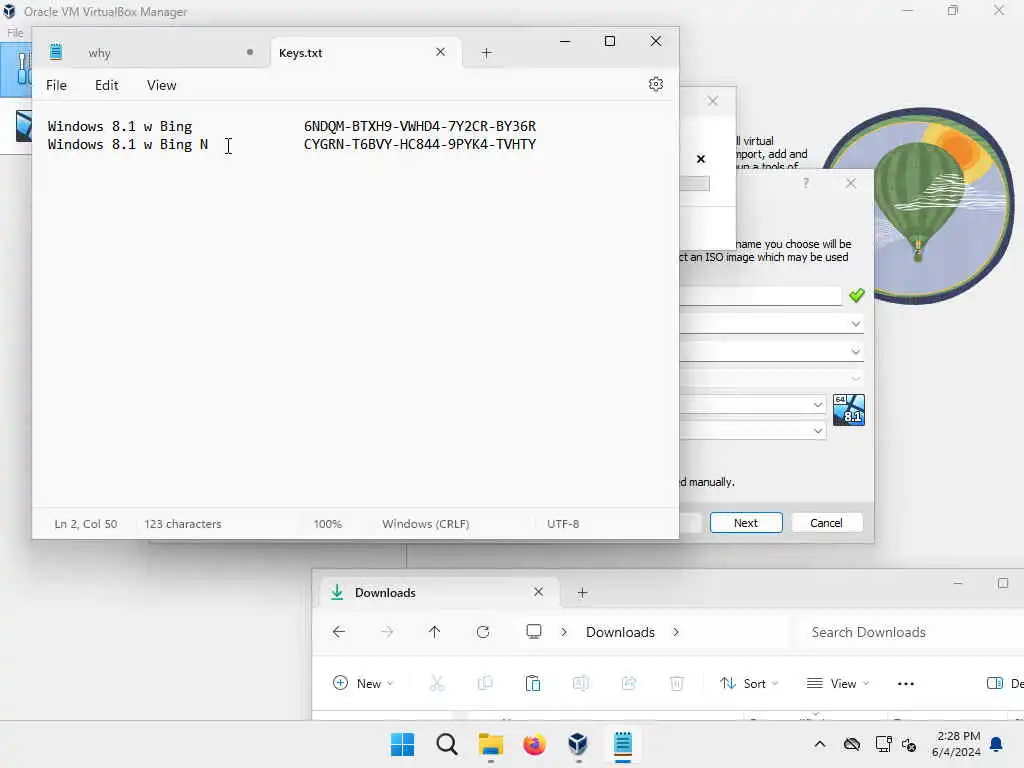Open Firefox from taskbar
This screenshot has width=1024, height=768.
(x=534, y=744)
